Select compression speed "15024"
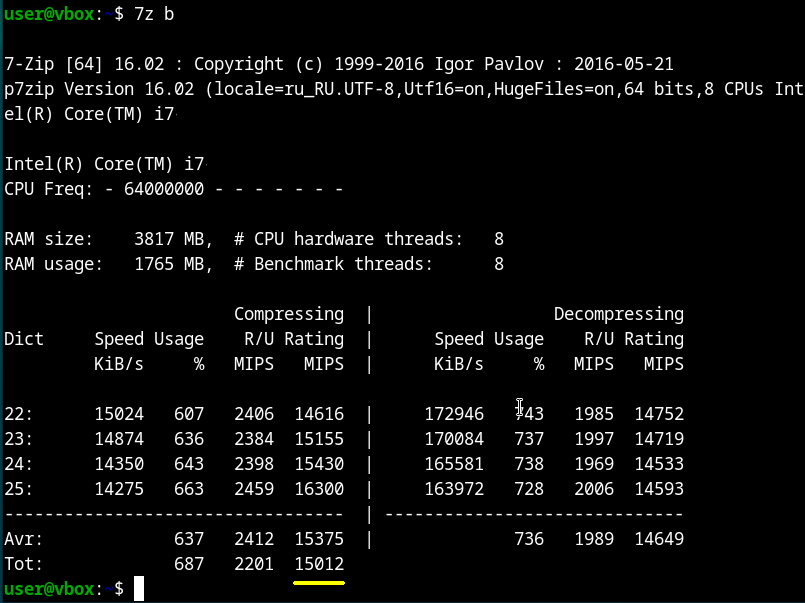 (x=119, y=414)
